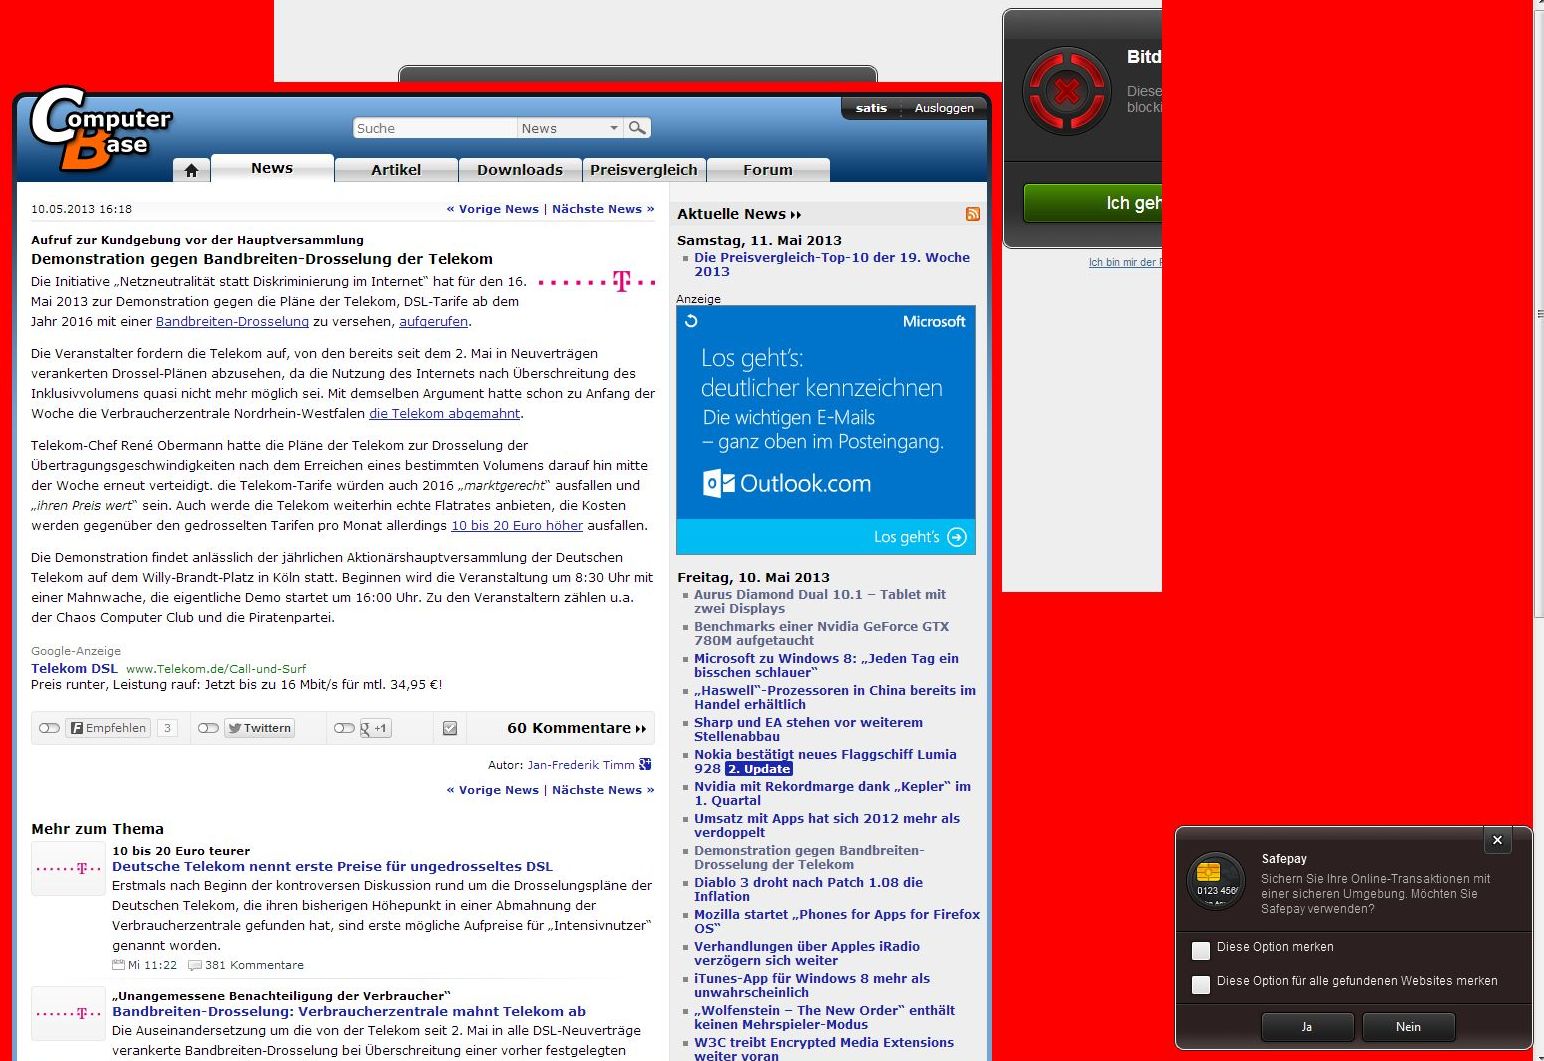Open Diablo 3 Patch 1.08 news item
The height and width of the screenshot is (1061, 1544).
pos(809,889)
